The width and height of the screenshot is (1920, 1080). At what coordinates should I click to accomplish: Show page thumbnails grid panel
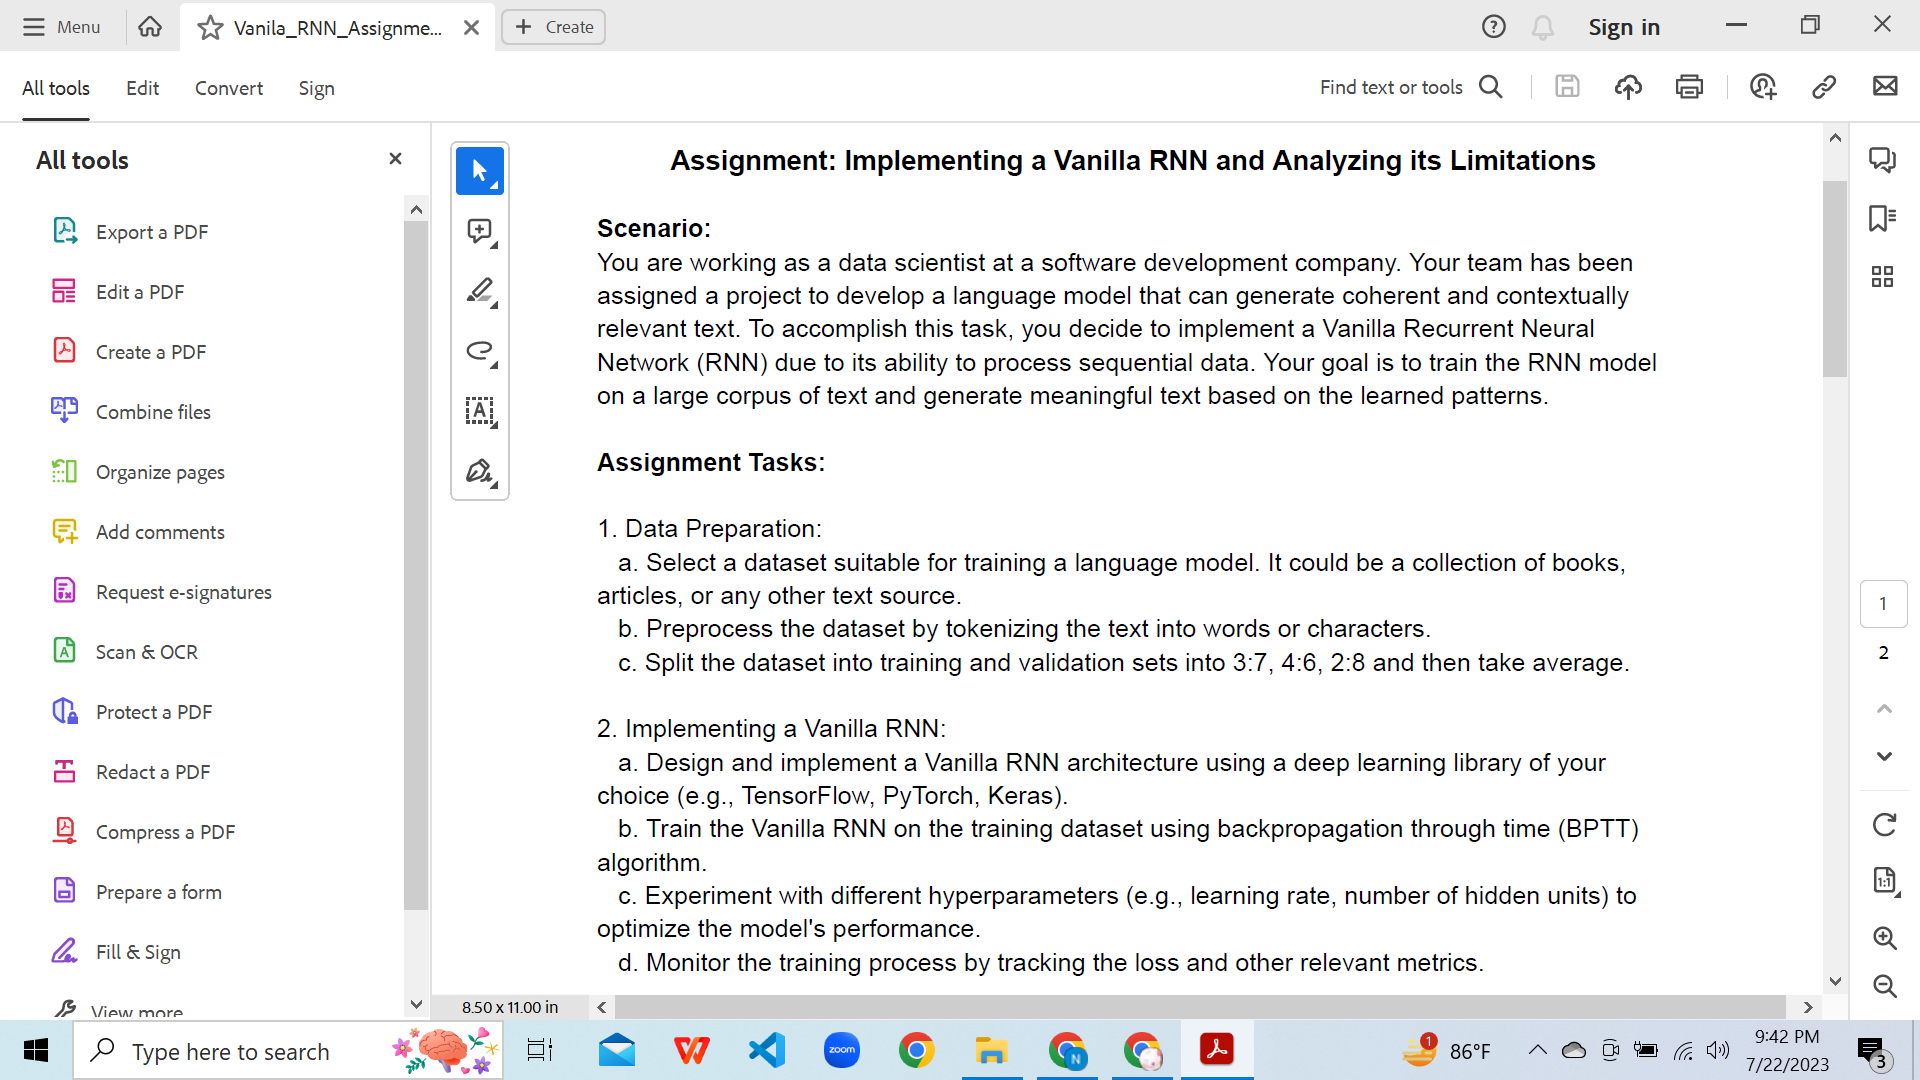(1883, 277)
